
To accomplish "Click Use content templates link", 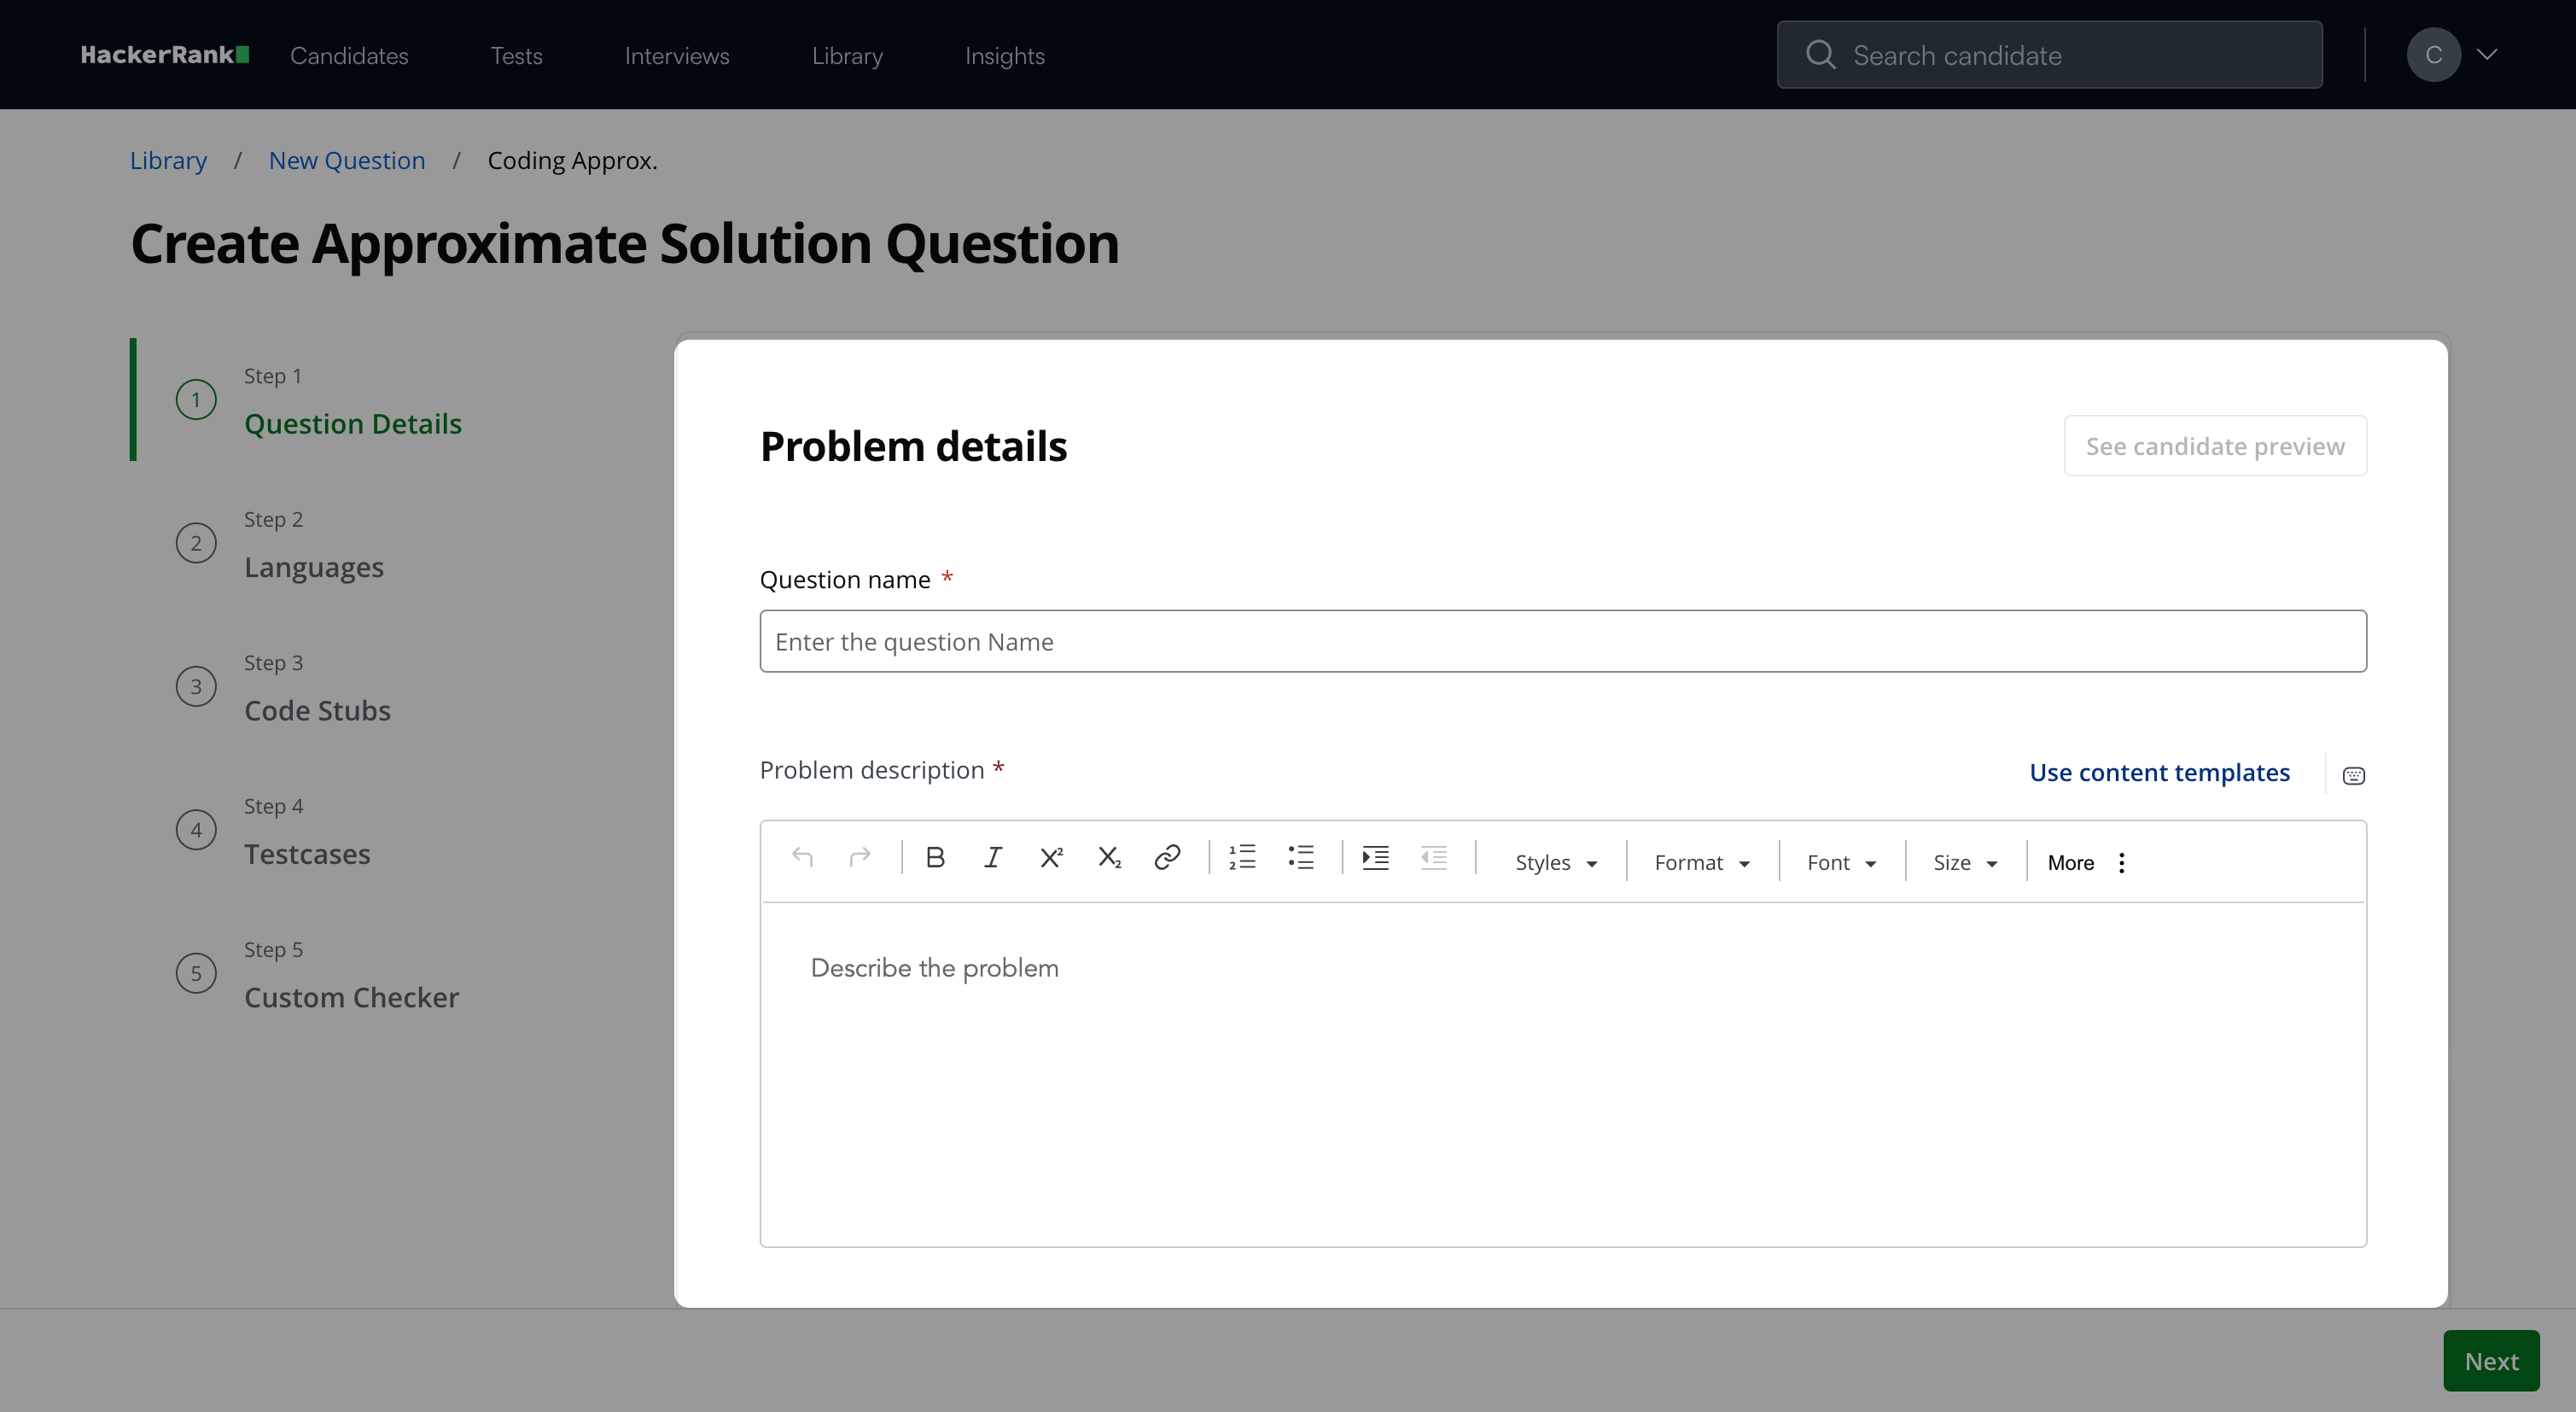I will pyautogui.click(x=2159, y=772).
